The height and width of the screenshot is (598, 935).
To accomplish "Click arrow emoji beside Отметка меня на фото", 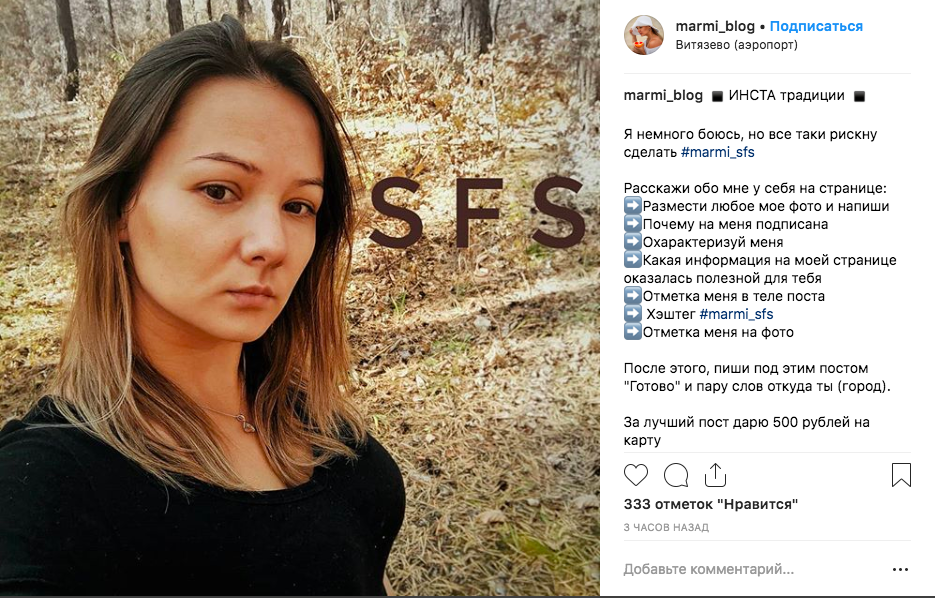I will point(632,332).
